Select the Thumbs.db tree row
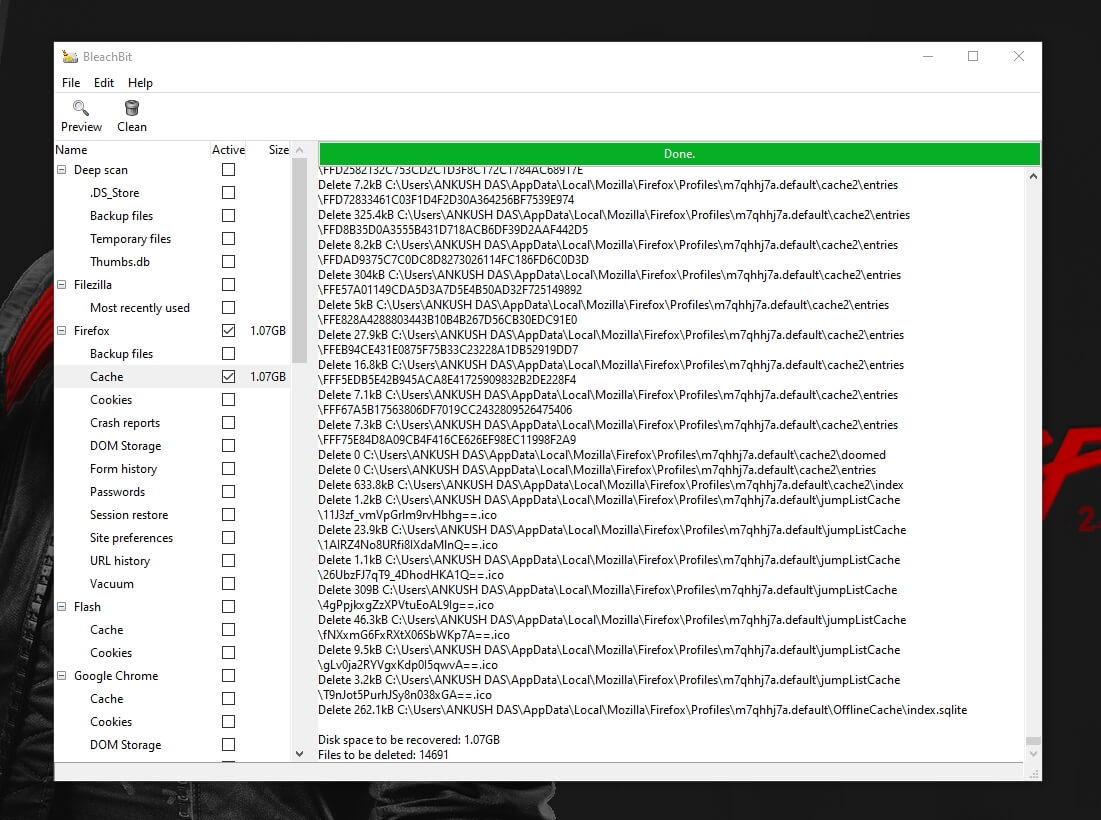 (x=172, y=262)
